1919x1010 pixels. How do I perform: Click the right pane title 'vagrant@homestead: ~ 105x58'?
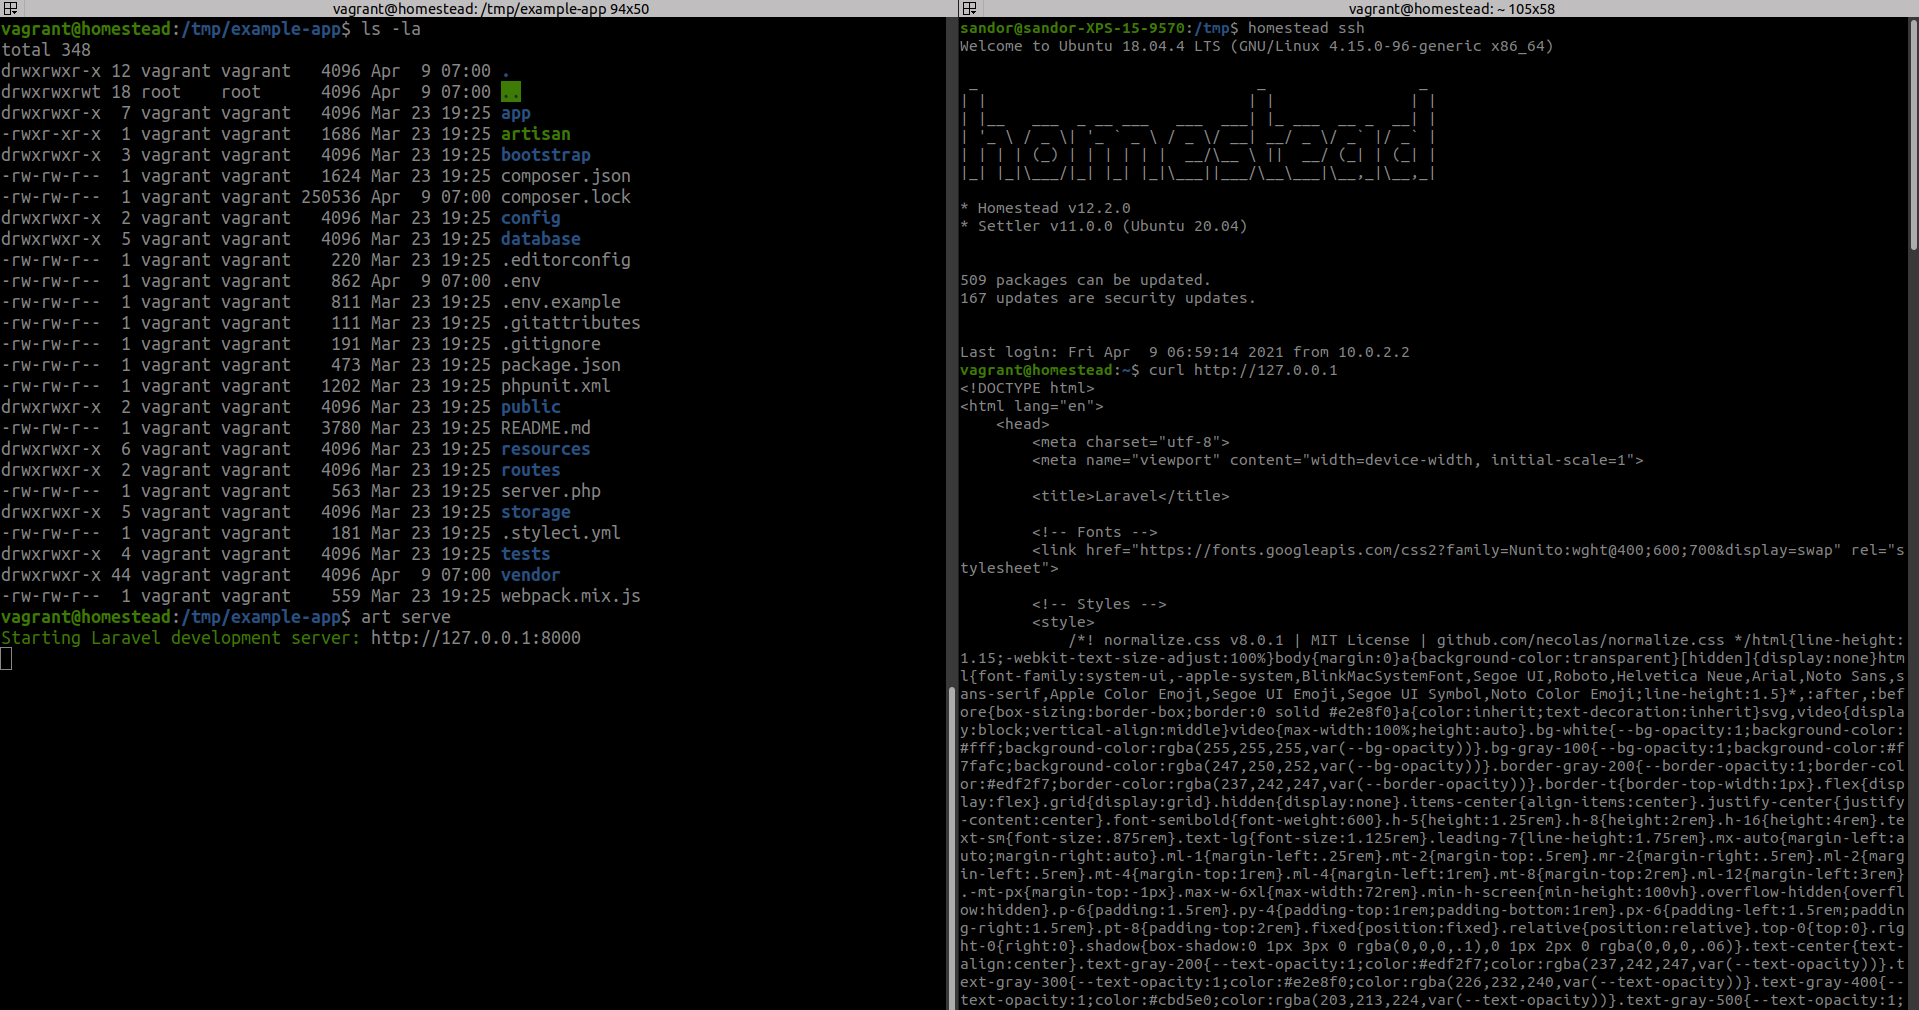[x=1452, y=8]
